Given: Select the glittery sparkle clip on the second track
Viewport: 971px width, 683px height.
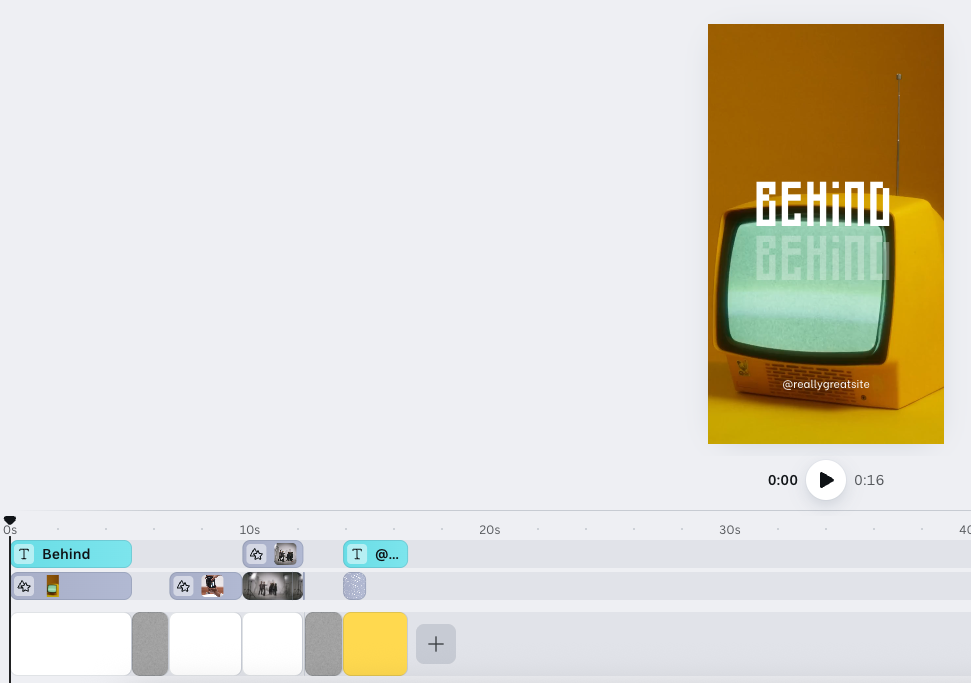Looking at the screenshot, I should (355, 586).
